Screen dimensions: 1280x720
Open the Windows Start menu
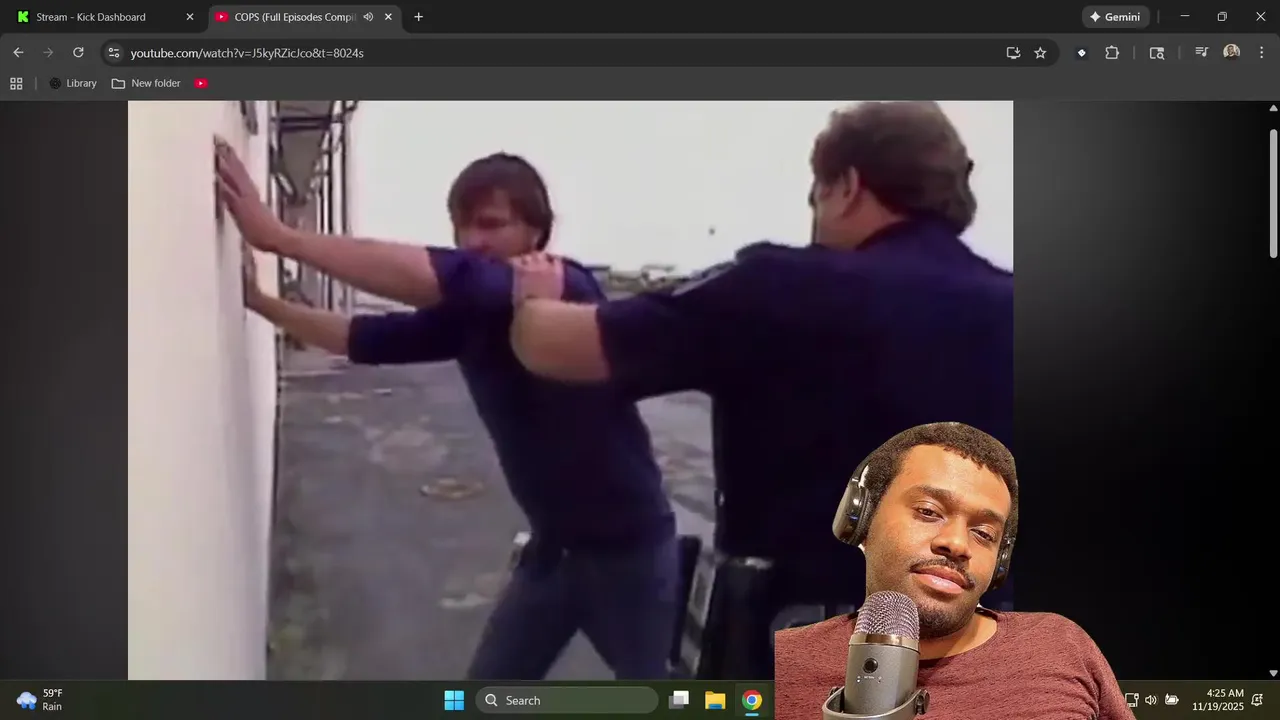point(454,700)
